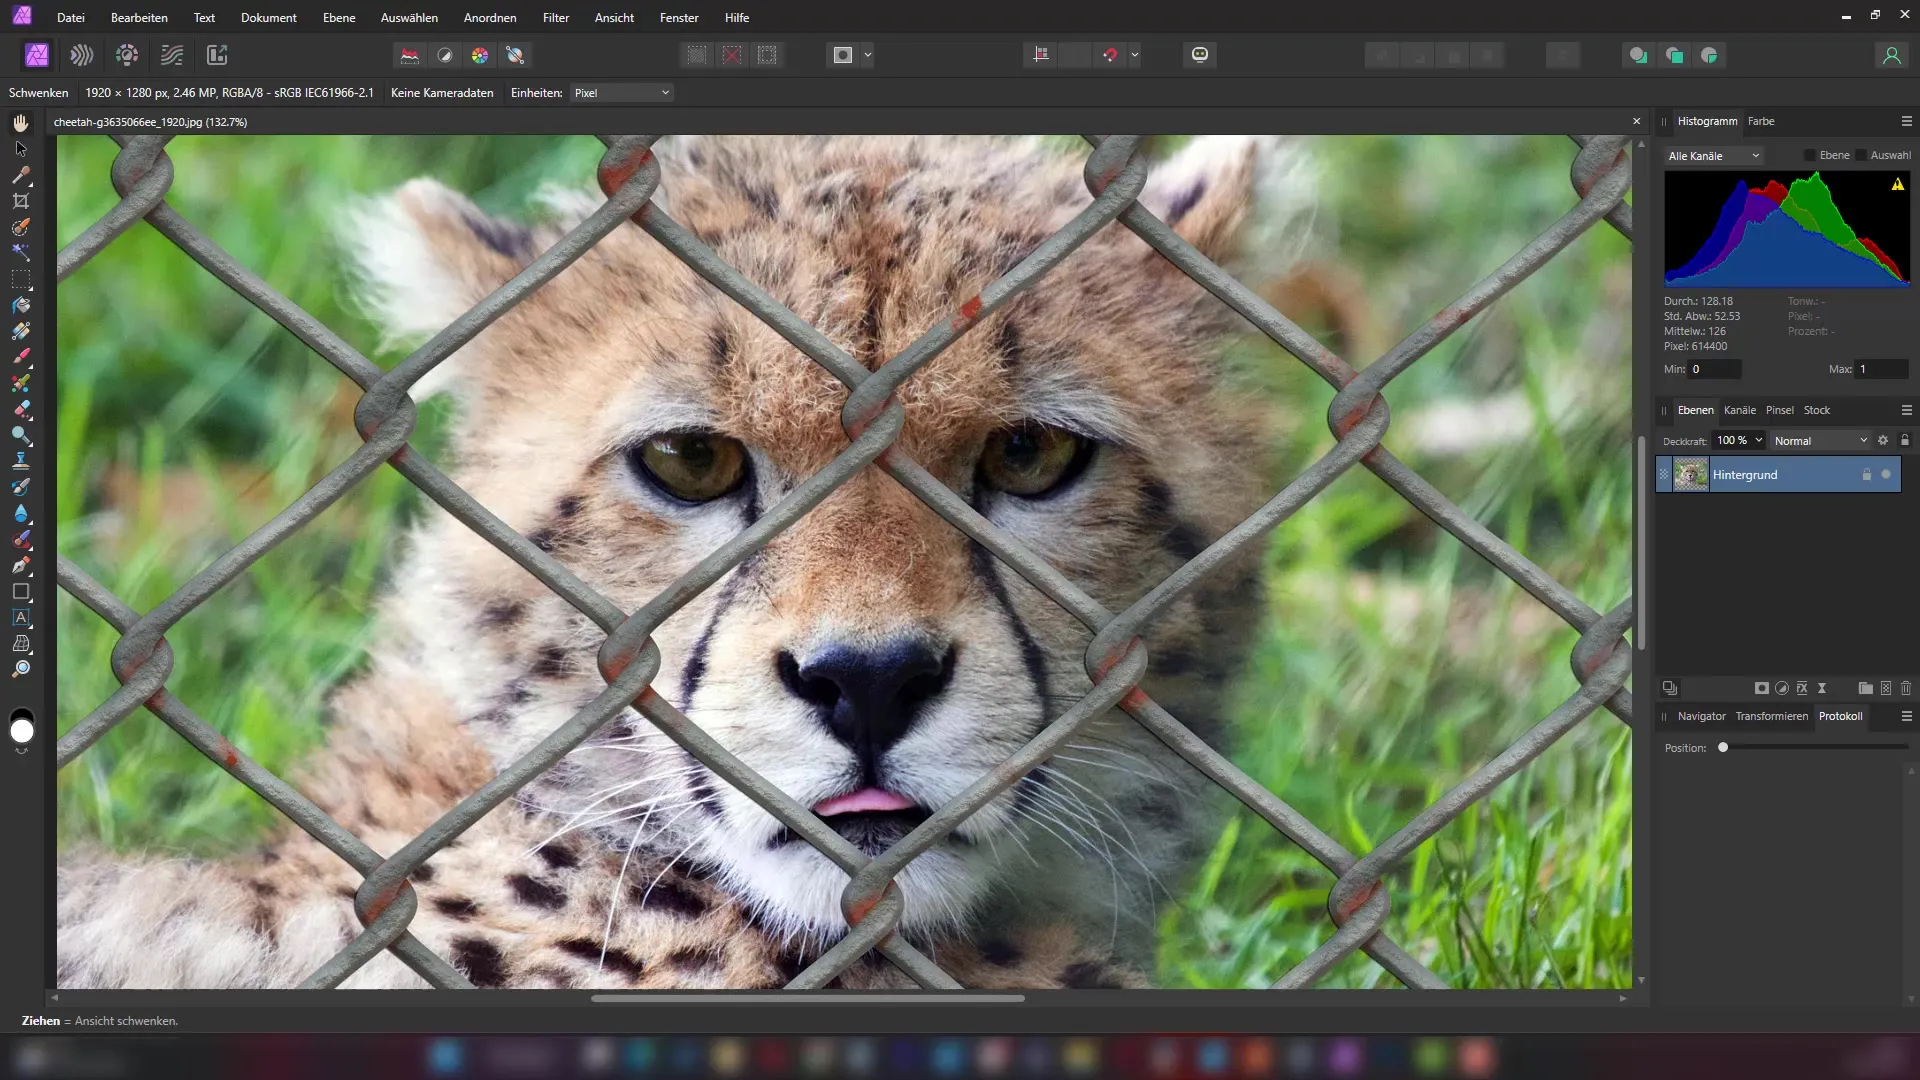Drag the horizontal scrollbar below canvas
This screenshot has height=1080, width=1920.
(810, 997)
